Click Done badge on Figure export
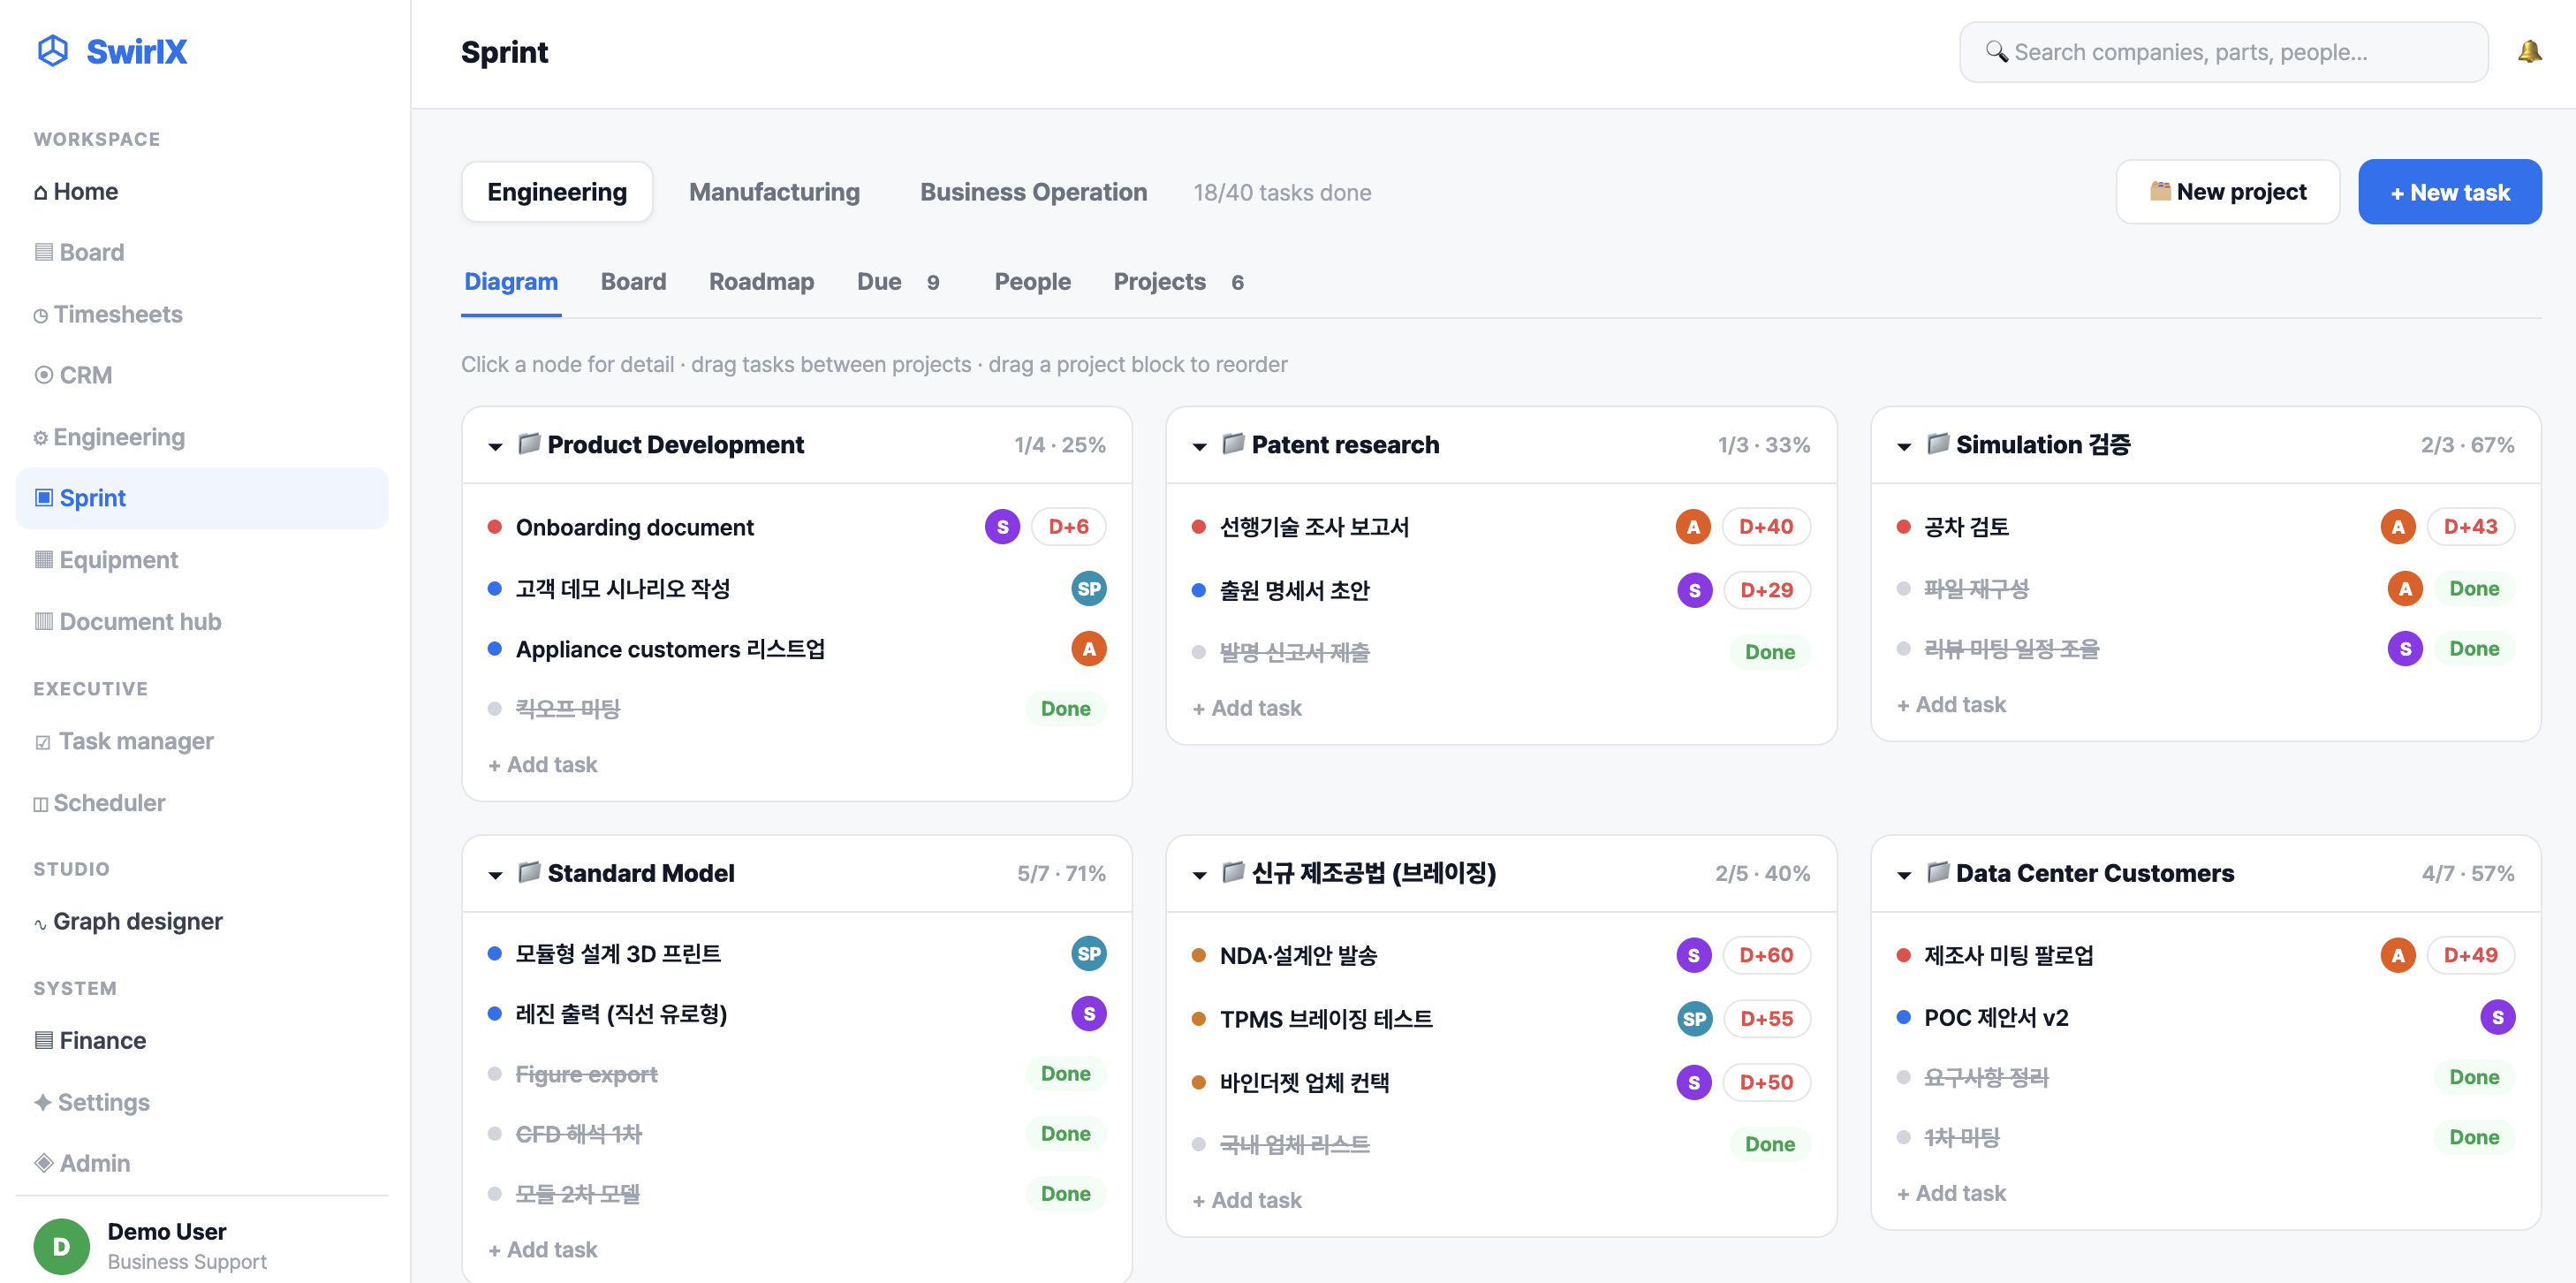The image size is (2576, 1283). point(1065,1074)
